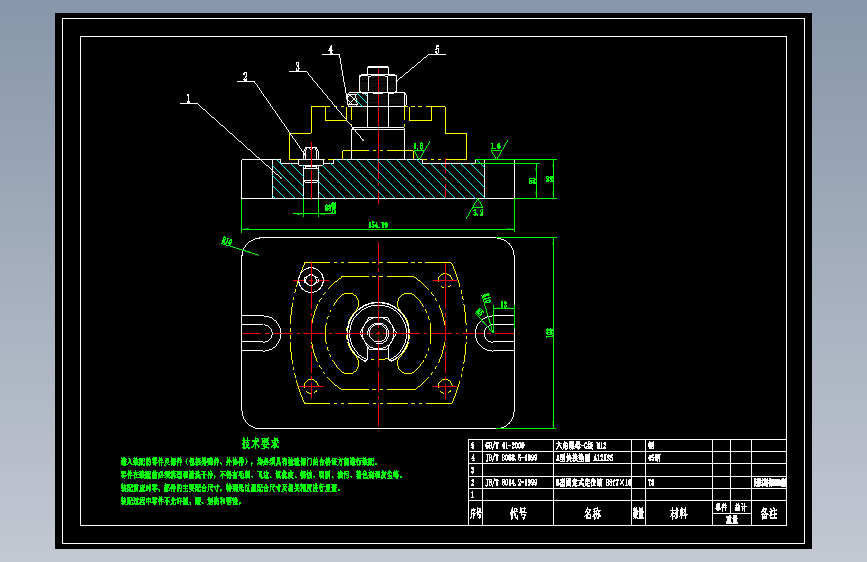Select the 代号 header cell
Viewport: 867px width, 562px height.
tap(518, 513)
